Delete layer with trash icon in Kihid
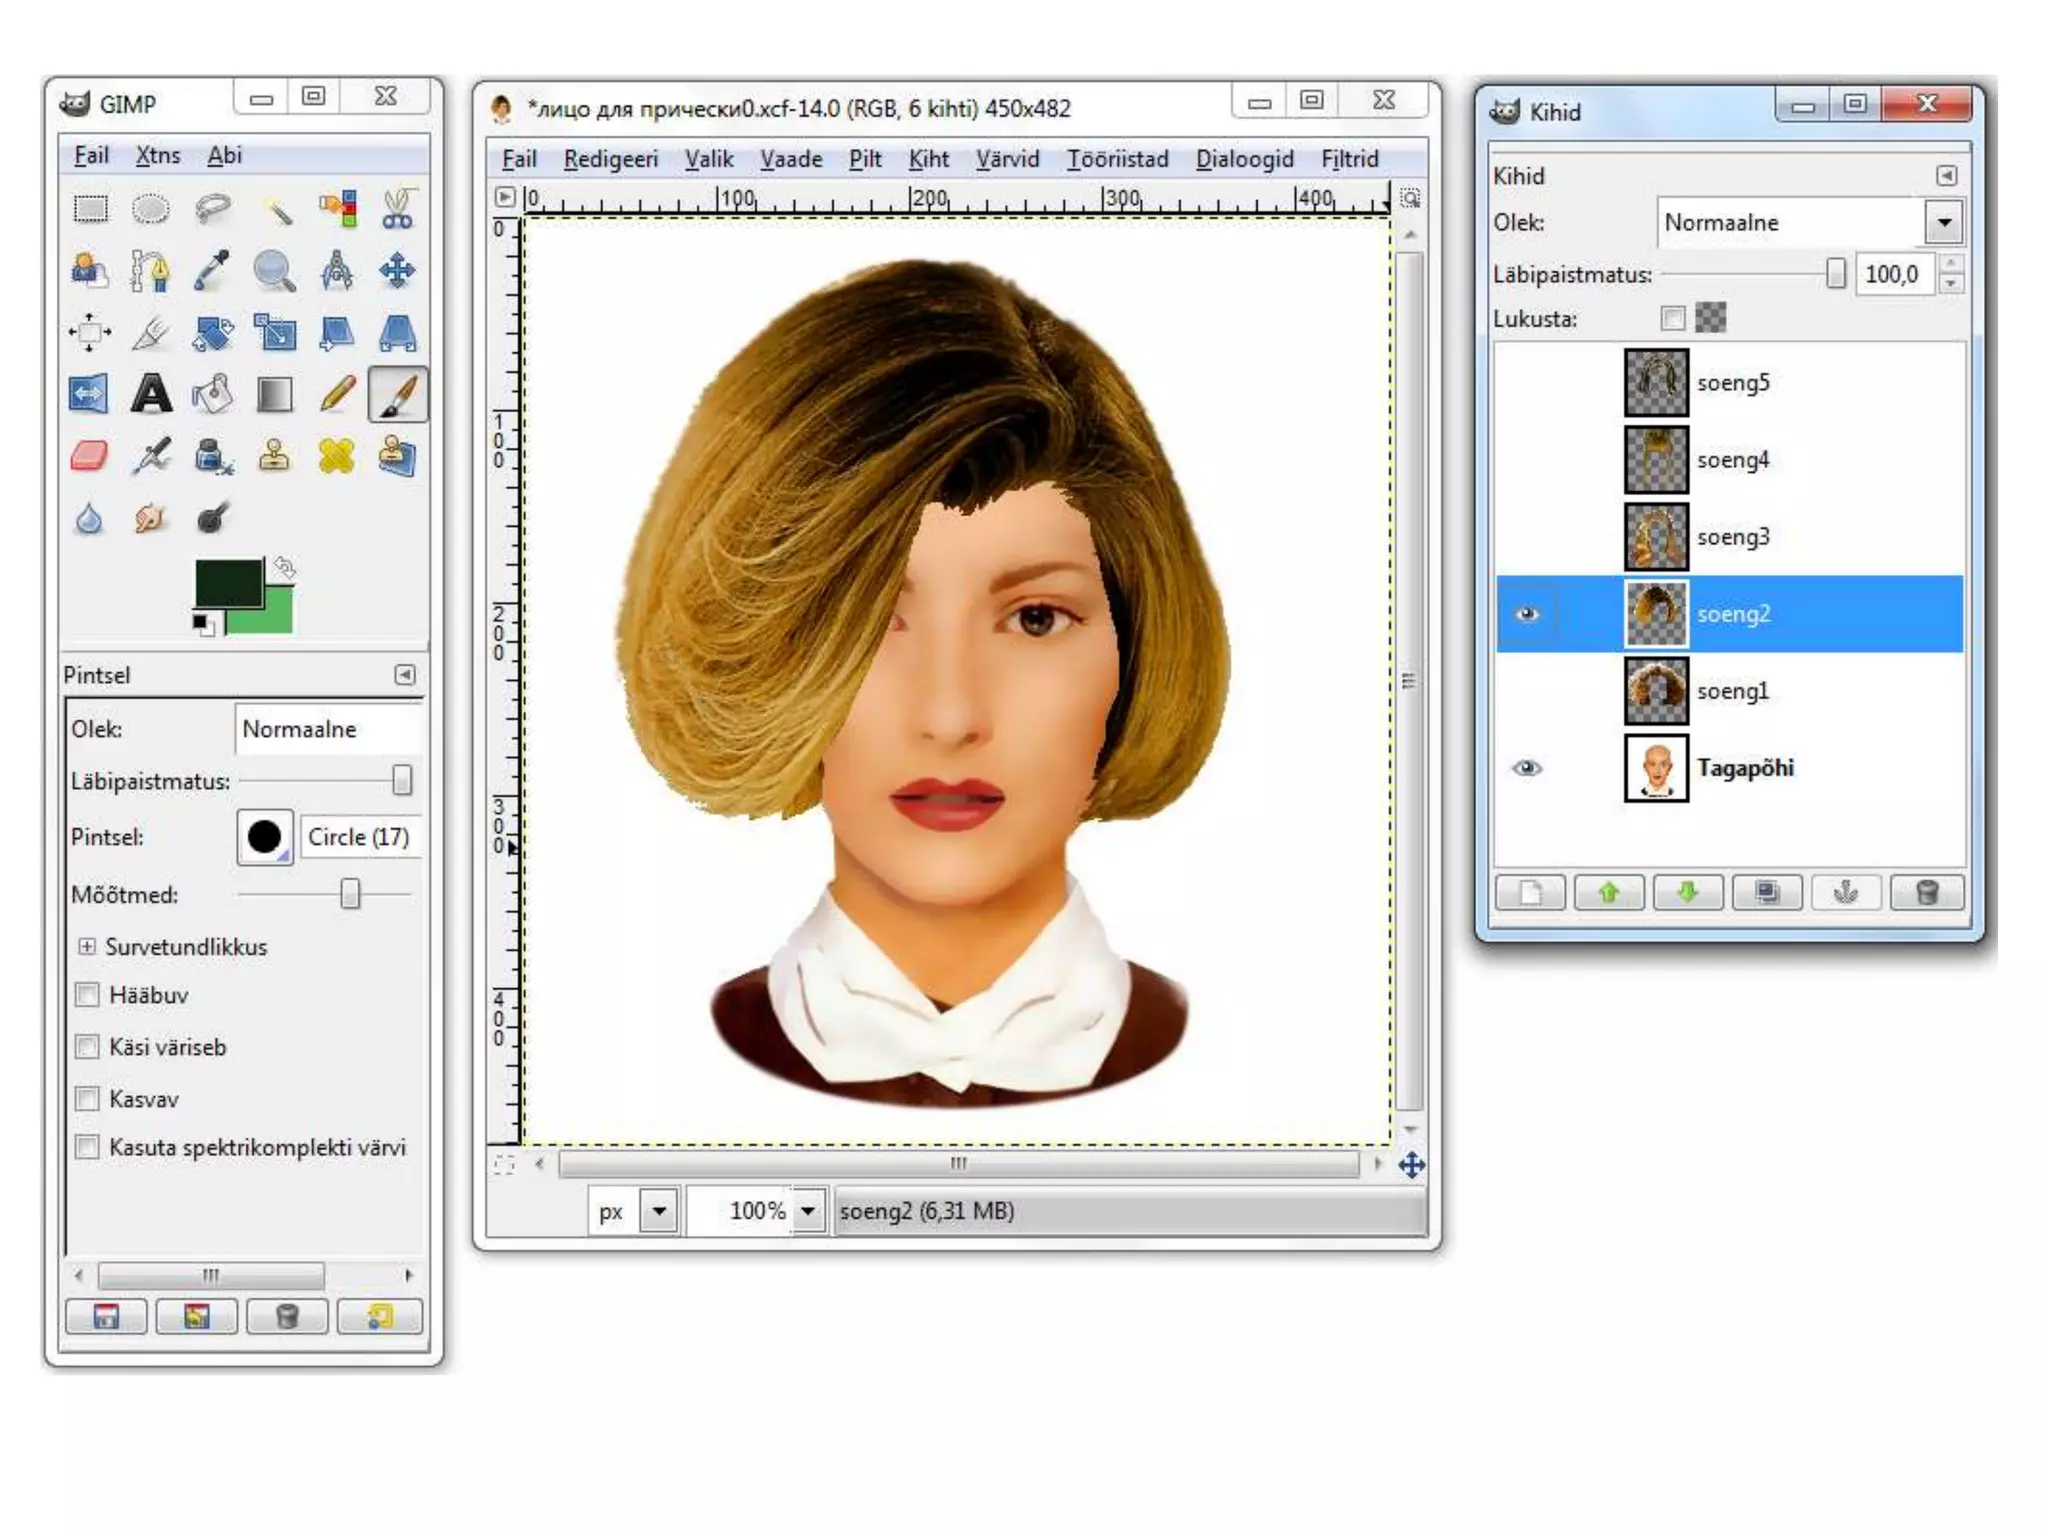 (1926, 892)
